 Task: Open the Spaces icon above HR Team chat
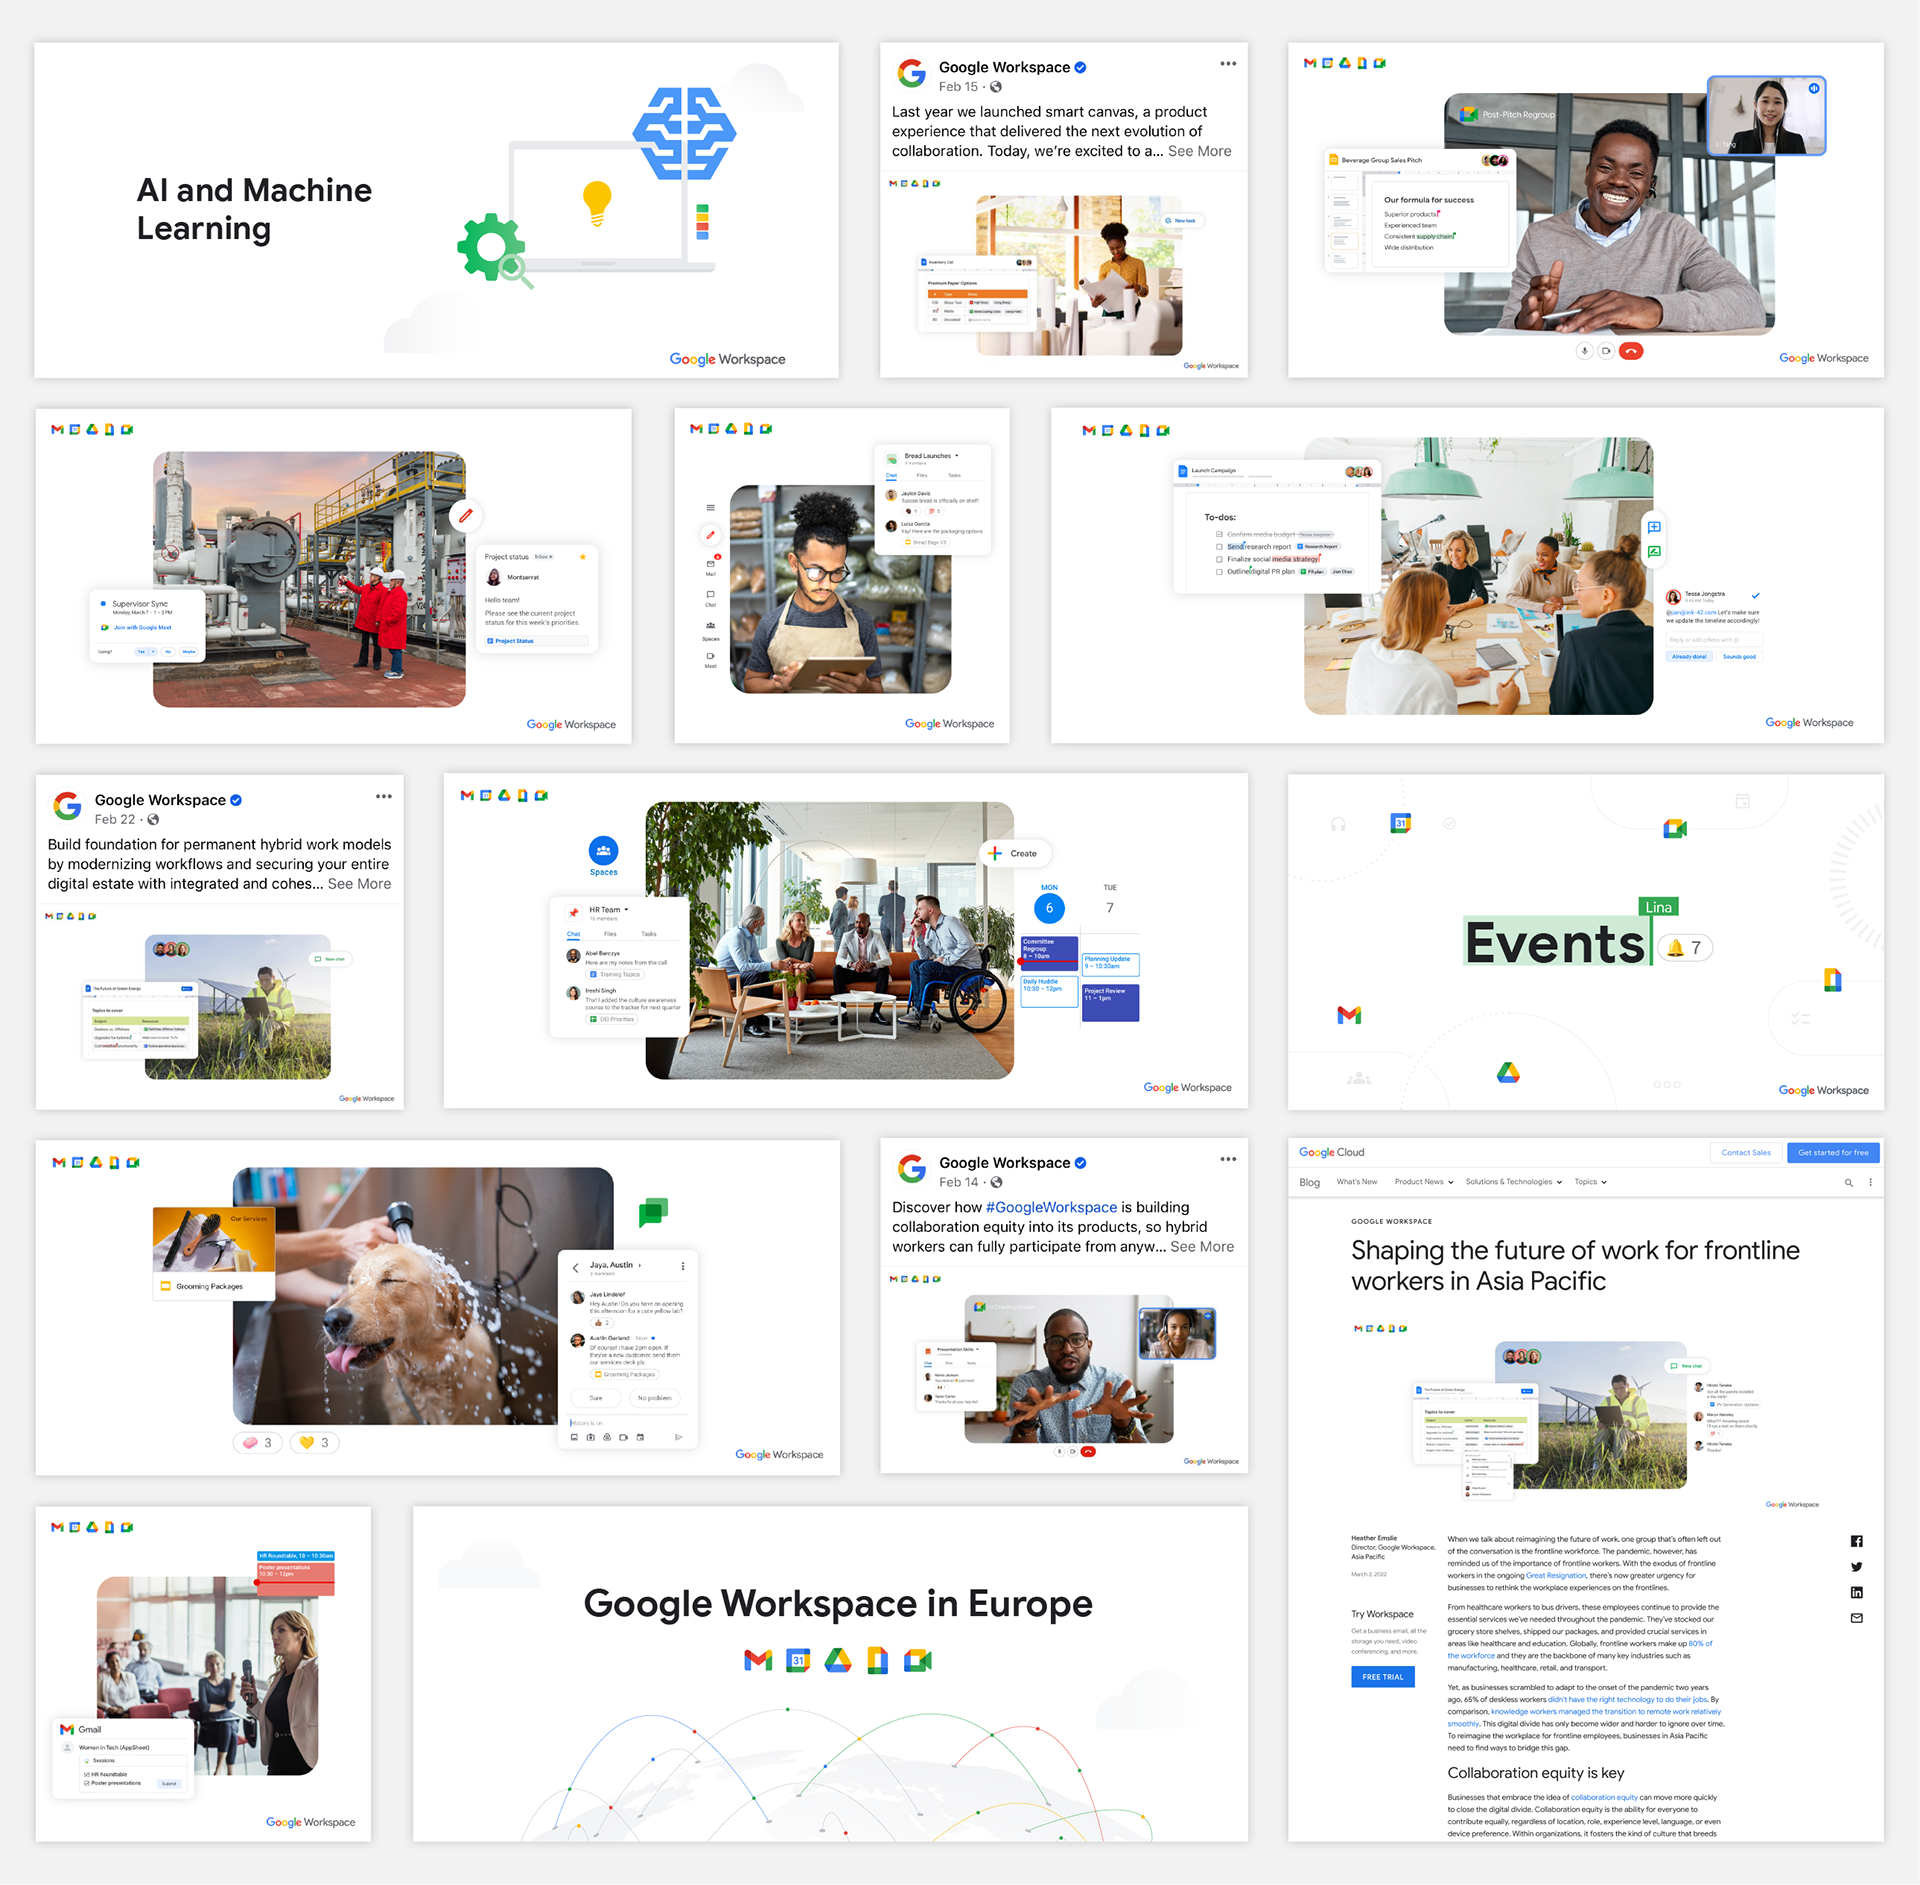(603, 851)
